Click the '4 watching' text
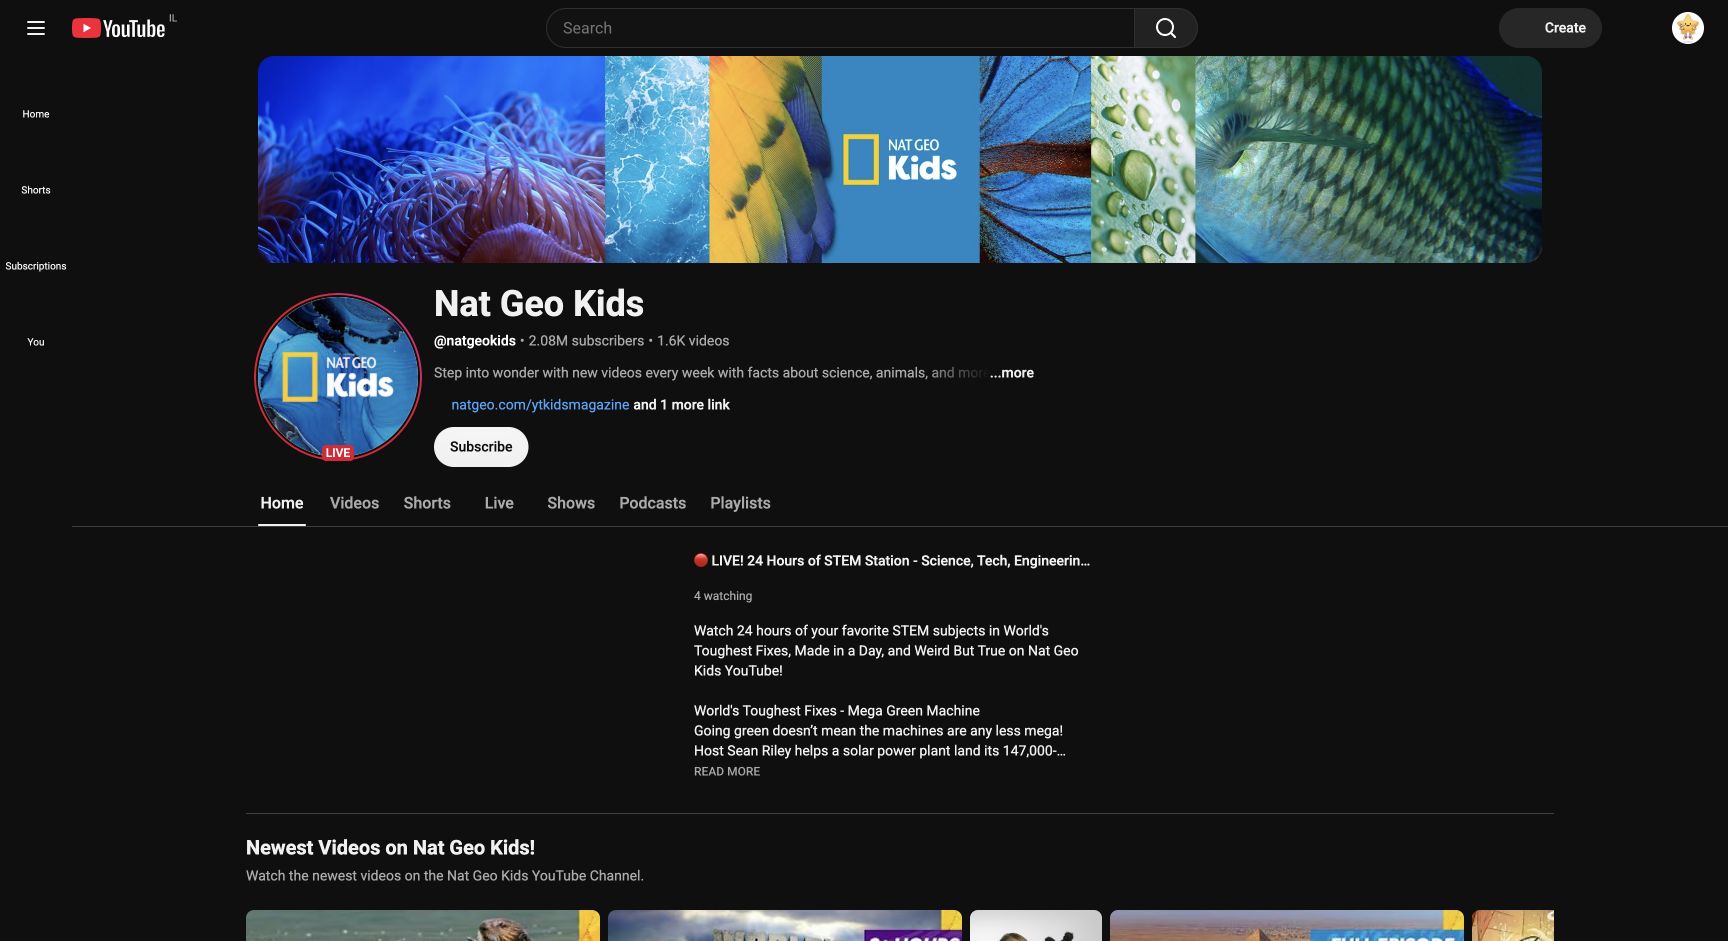Screen dimensions: 1728x941 point(723,596)
